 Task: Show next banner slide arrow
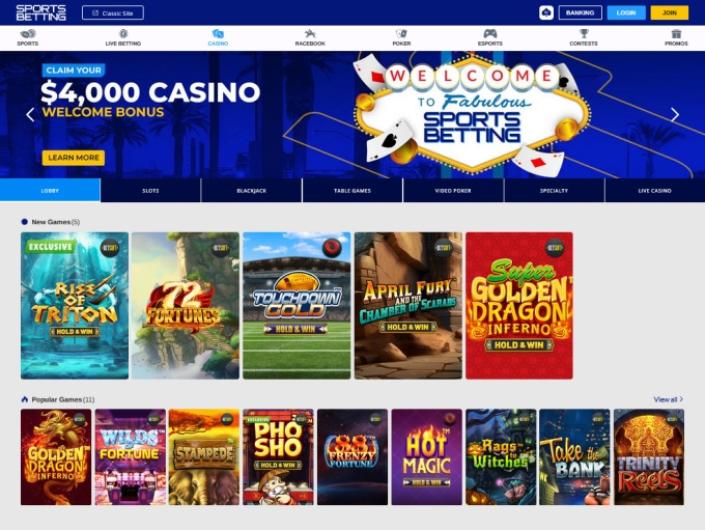pos(675,115)
